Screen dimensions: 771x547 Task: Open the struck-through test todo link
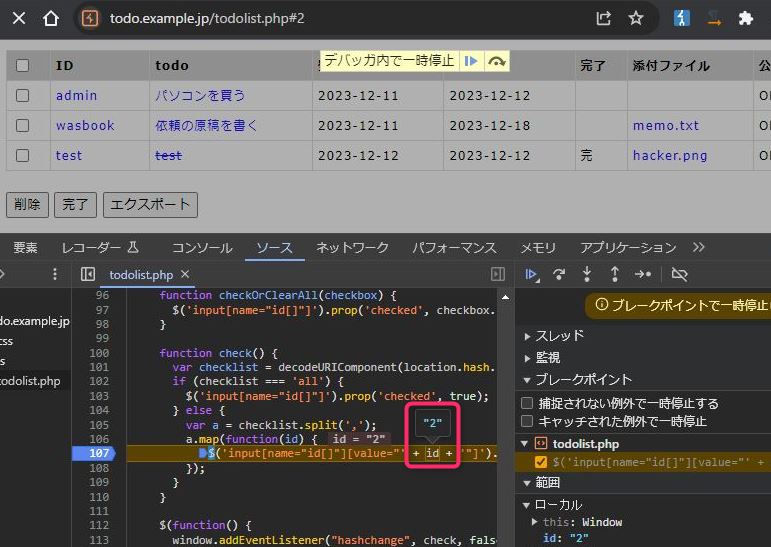168,155
